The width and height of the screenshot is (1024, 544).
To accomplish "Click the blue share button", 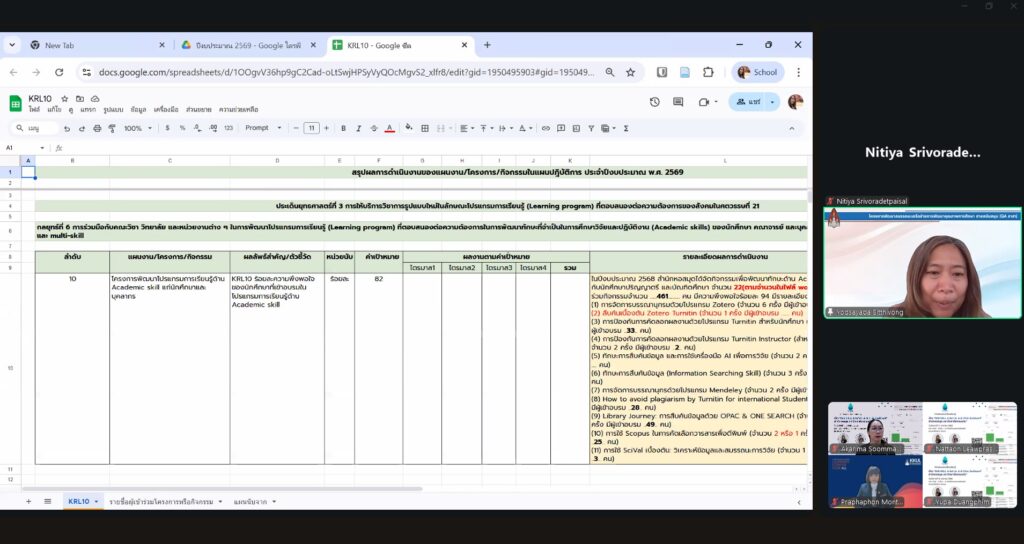I will 749,102.
